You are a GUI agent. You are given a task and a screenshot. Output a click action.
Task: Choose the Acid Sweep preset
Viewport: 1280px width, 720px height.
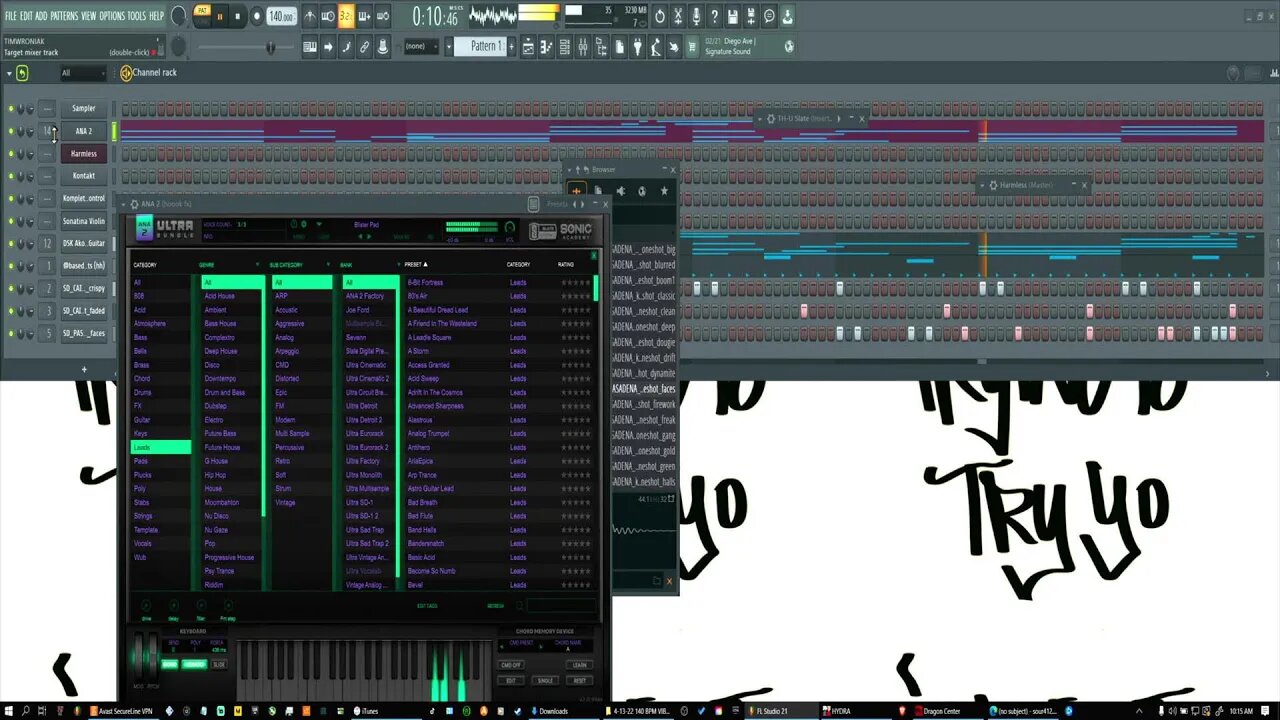pos(423,379)
